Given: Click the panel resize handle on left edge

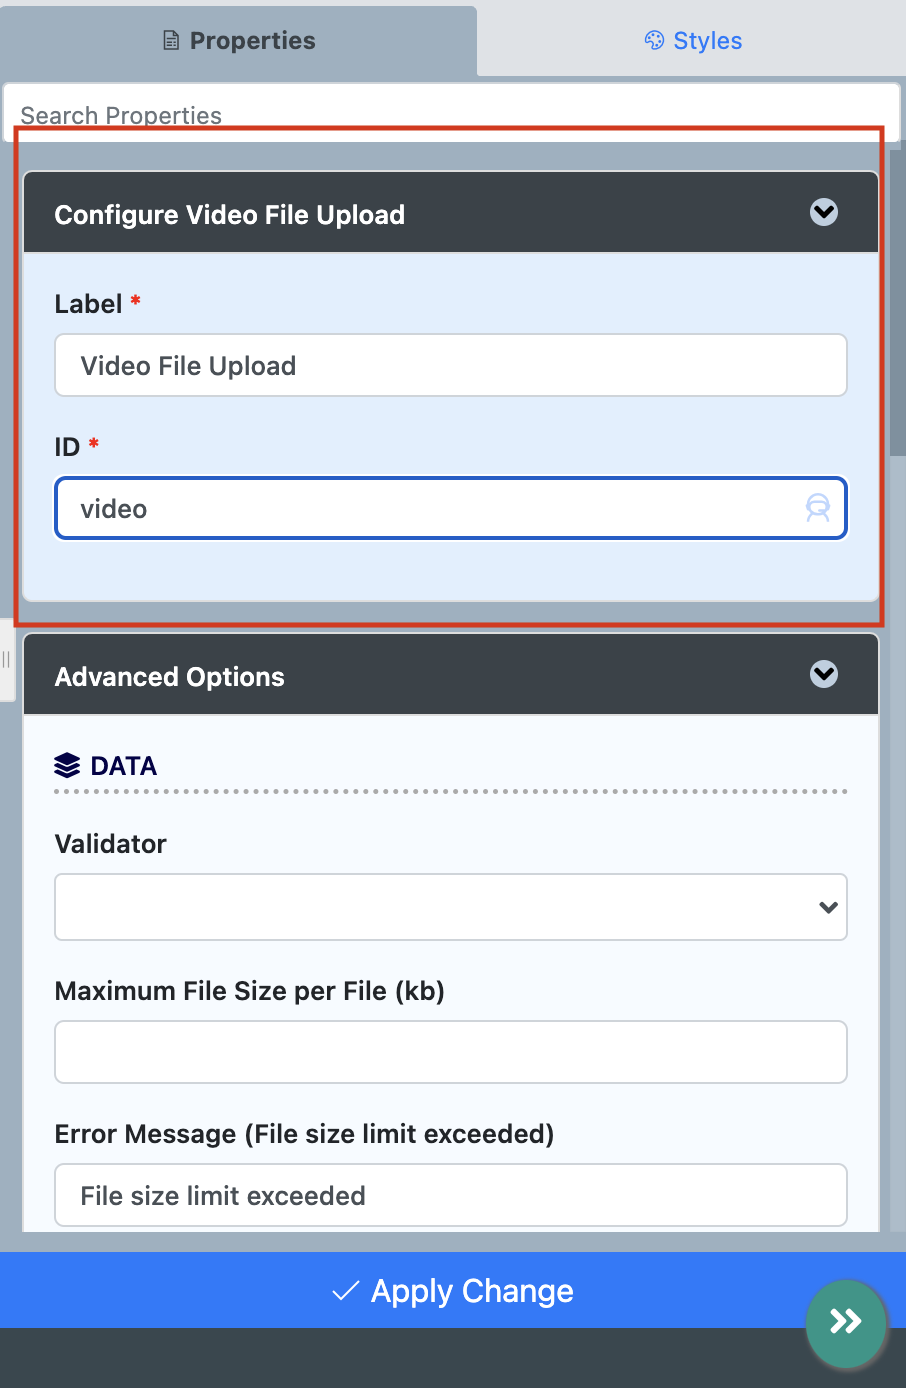Looking at the screenshot, I should [x=6, y=660].
